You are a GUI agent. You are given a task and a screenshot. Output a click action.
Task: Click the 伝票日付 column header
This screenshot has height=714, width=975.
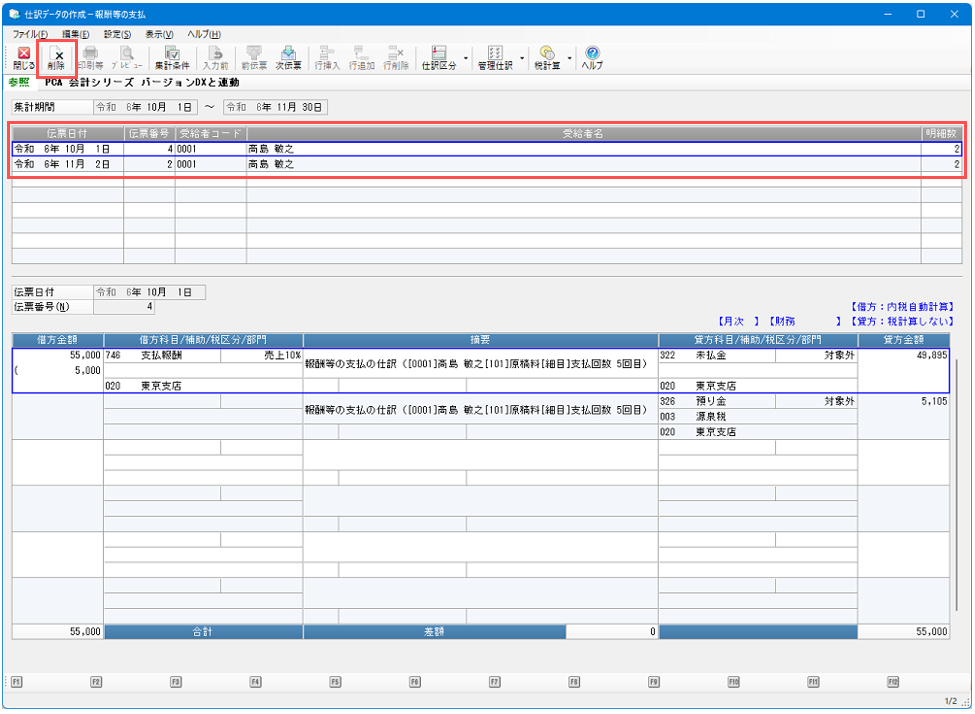(68, 134)
